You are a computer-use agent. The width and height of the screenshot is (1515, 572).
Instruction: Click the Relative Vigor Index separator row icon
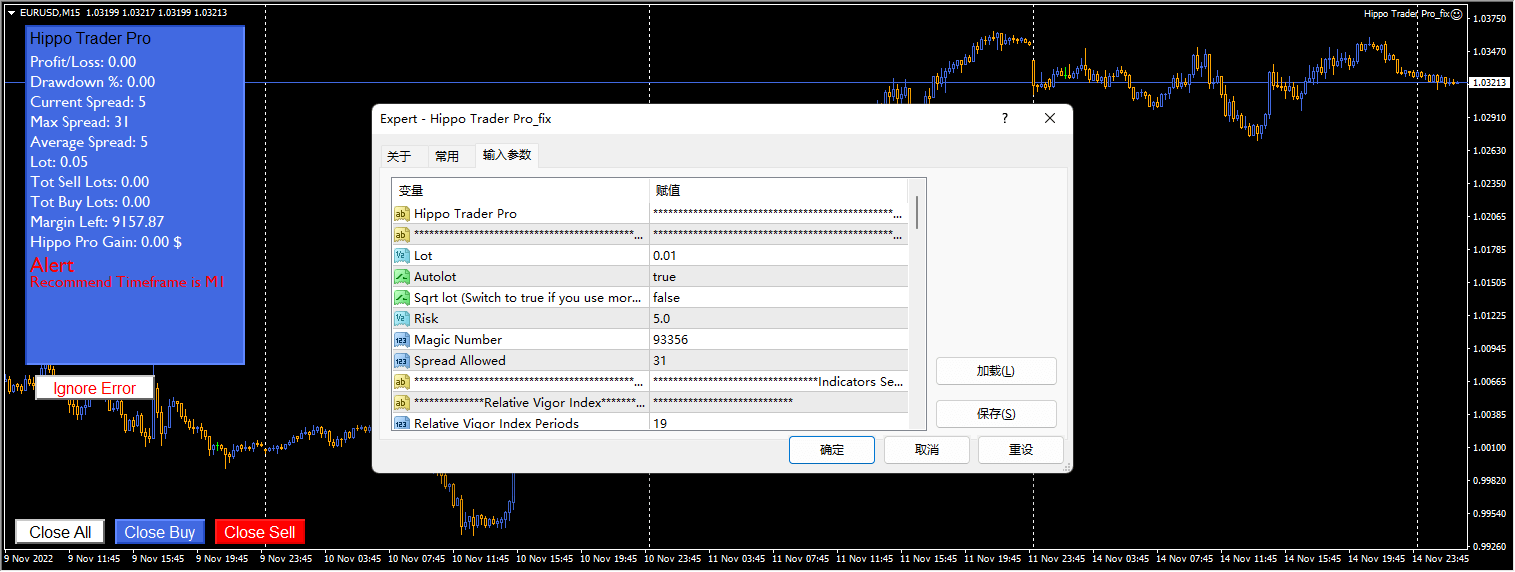(401, 403)
